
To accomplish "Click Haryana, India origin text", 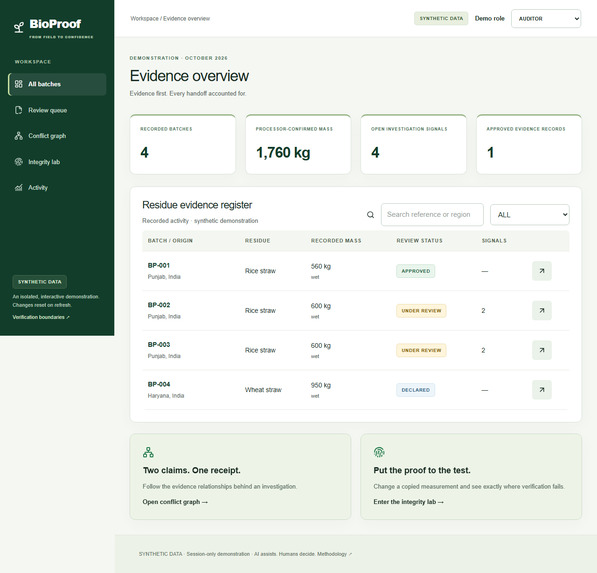I will (x=166, y=396).
